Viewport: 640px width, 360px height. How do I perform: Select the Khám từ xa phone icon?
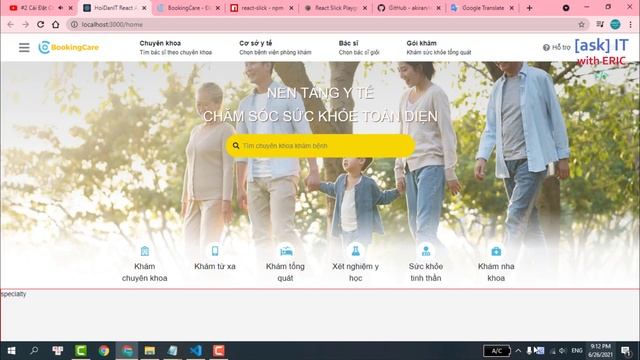[215, 251]
